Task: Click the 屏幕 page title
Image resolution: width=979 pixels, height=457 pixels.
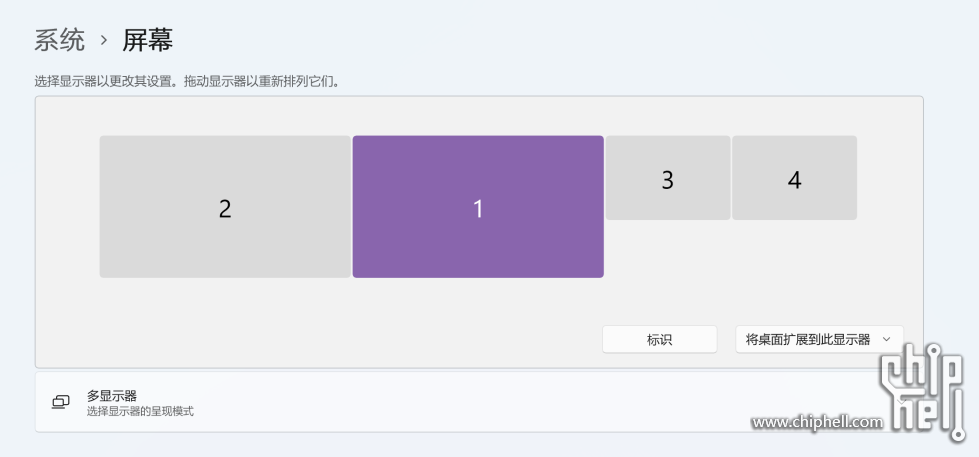Action: pos(148,40)
